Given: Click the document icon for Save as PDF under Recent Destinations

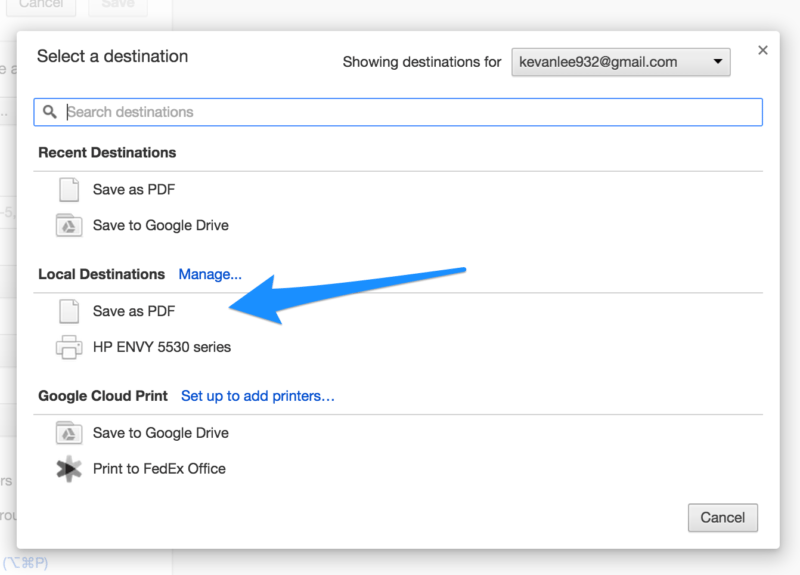Looking at the screenshot, I should point(69,190).
